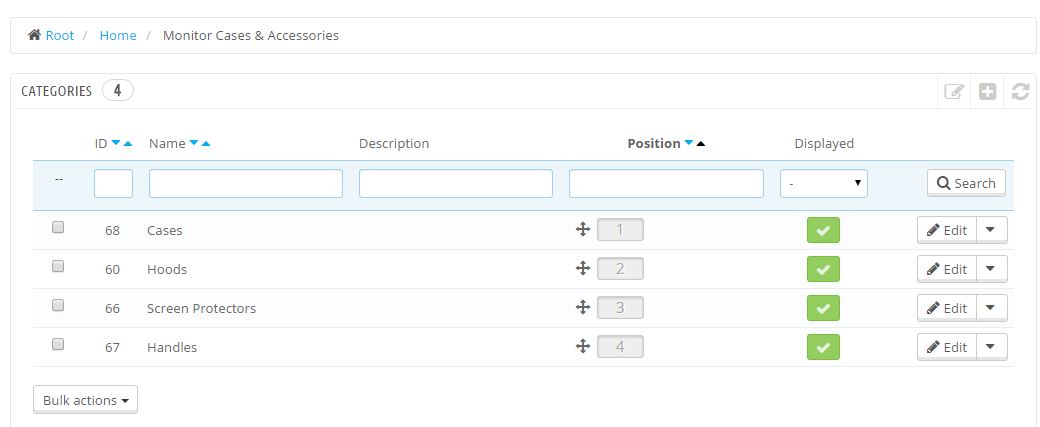
Task: Click the Search button
Action: point(966,183)
